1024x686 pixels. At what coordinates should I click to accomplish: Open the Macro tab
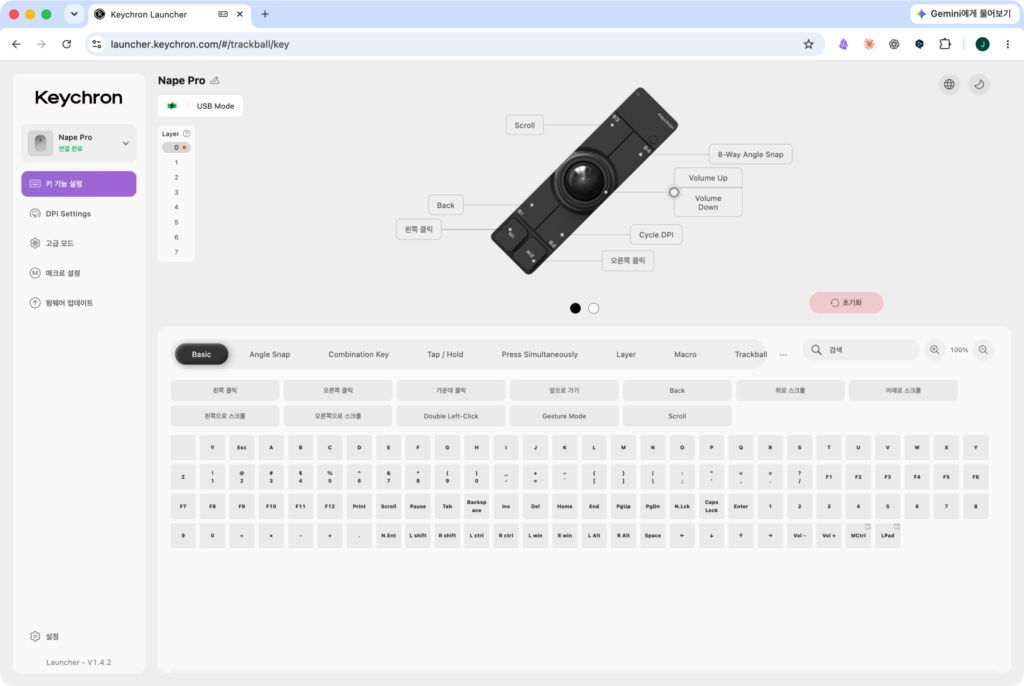(x=685, y=355)
